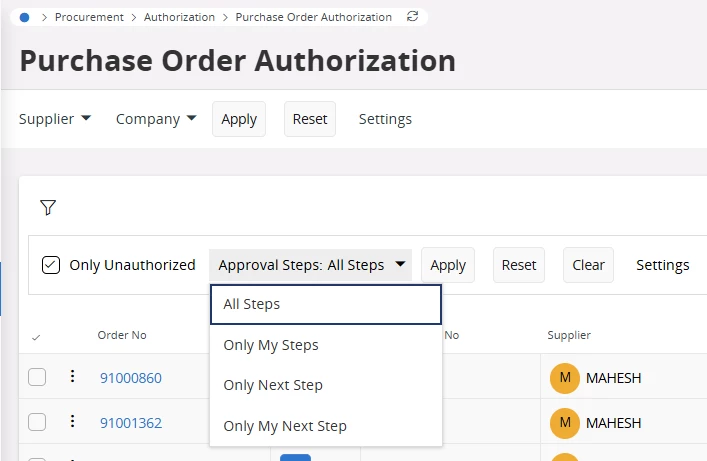Click MAHESH avatar in the 91001362 row
The image size is (707, 461).
565,423
